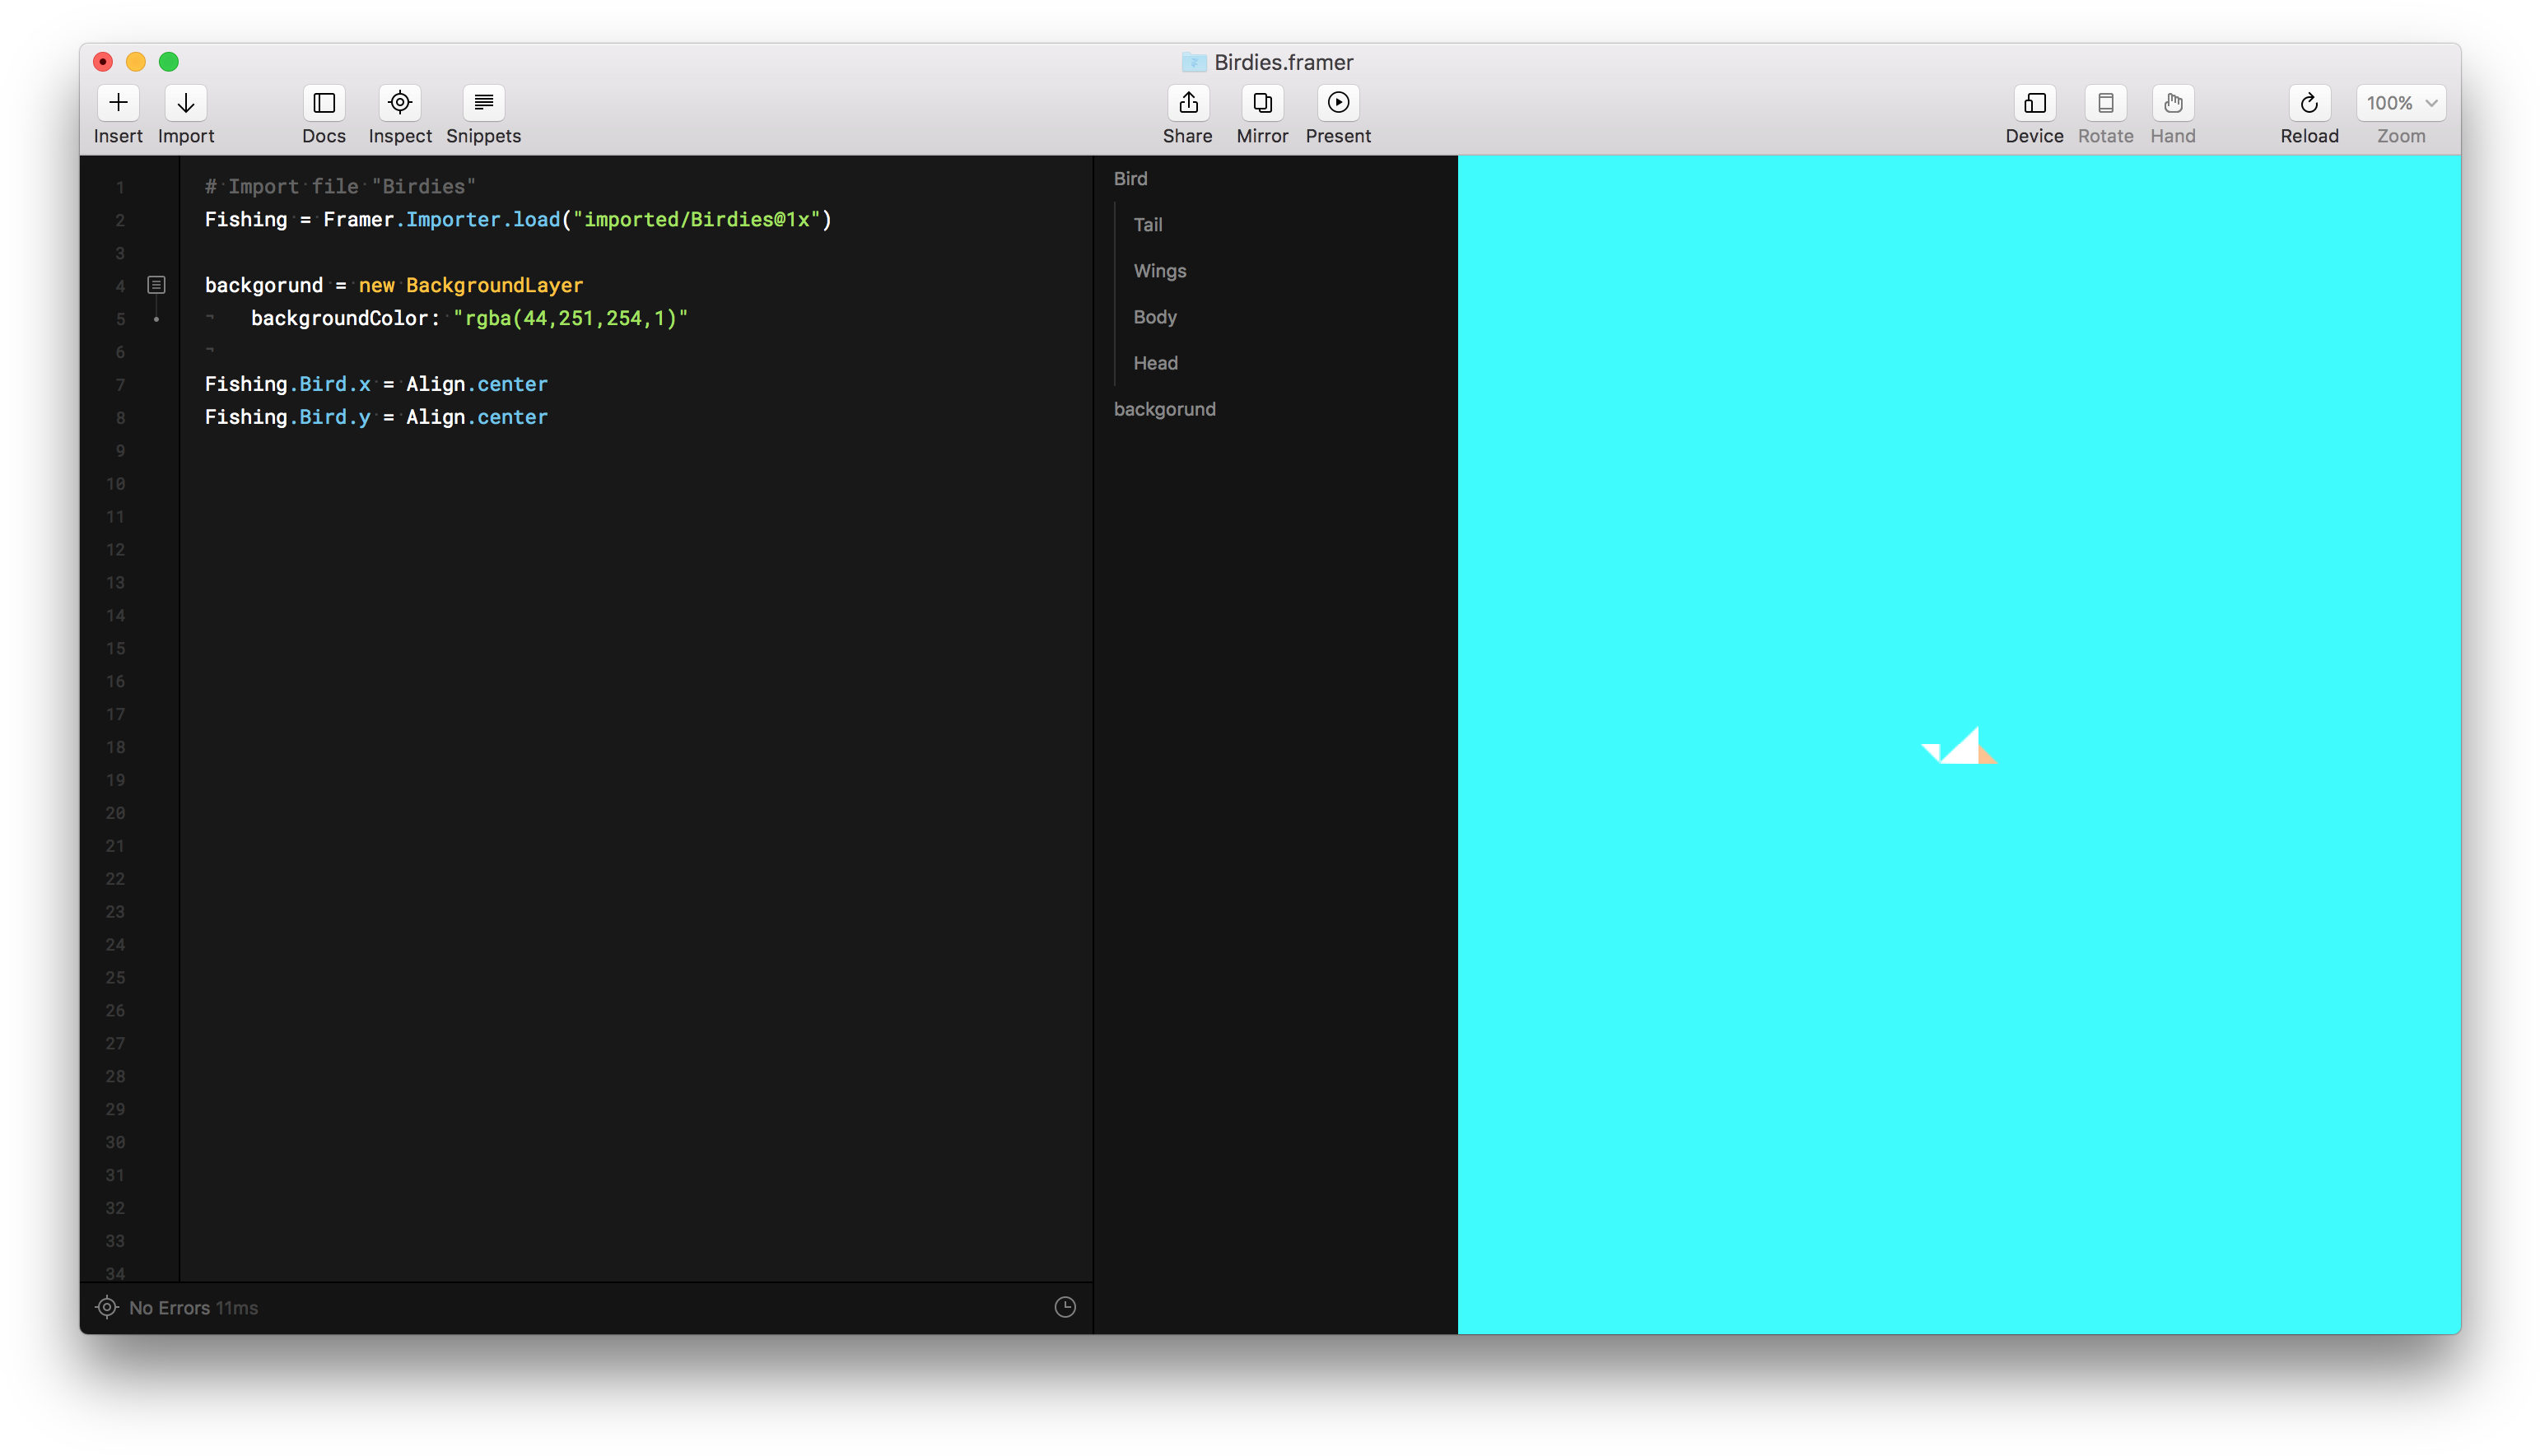
Task: Click the "rgba(44,251,254,1)" color value in code
Action: click(x=570, y=318)
